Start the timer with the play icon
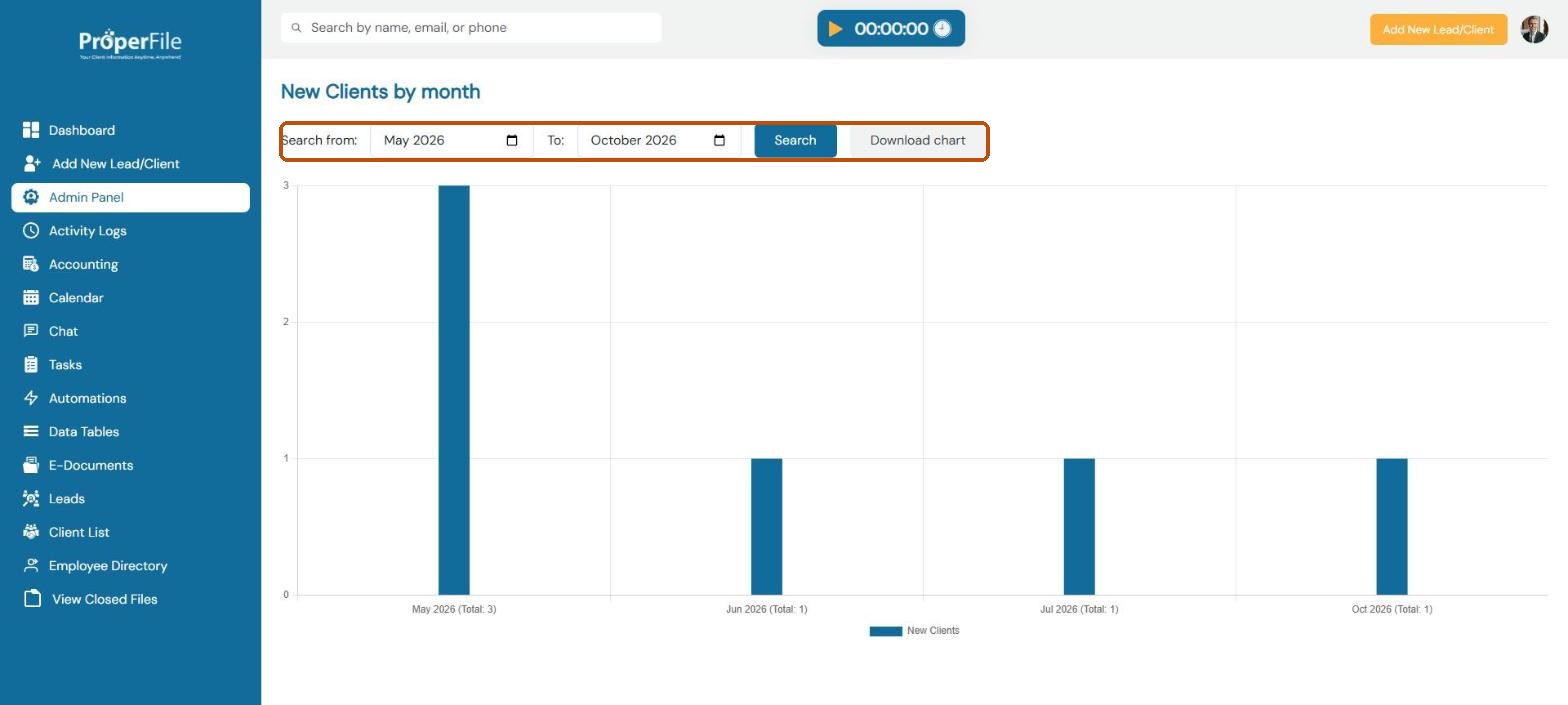 tap(835, 29)
